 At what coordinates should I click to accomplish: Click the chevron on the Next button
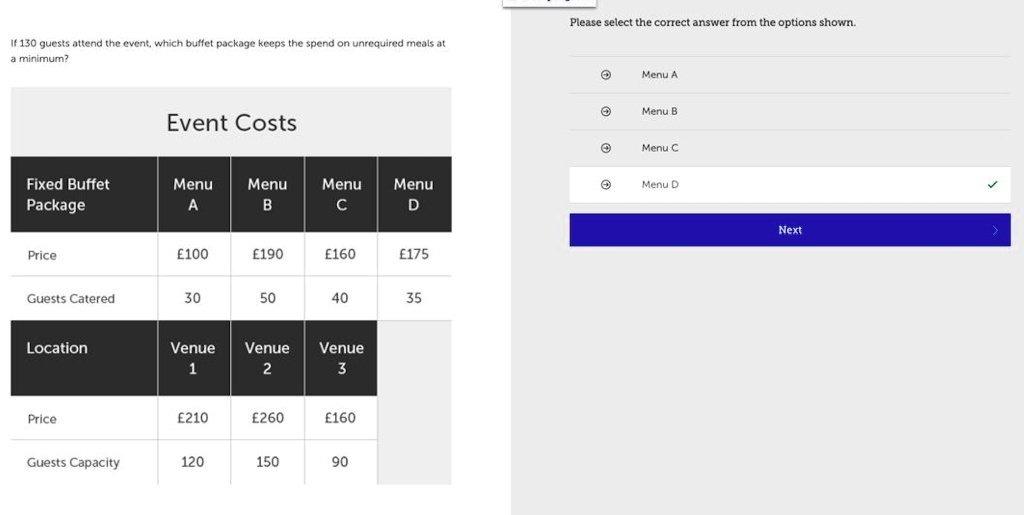pyautogui.click(x=995, y=230)
